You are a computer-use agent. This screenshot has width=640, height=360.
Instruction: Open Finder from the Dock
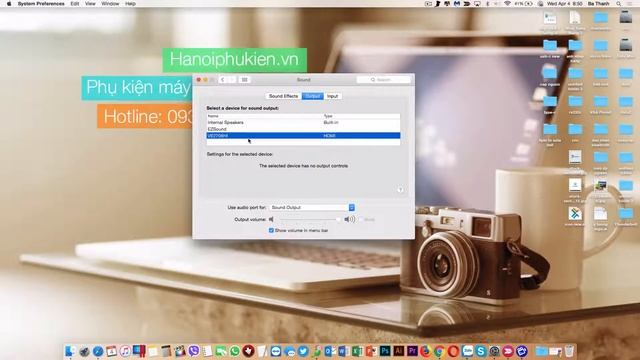tap(71, 351)
